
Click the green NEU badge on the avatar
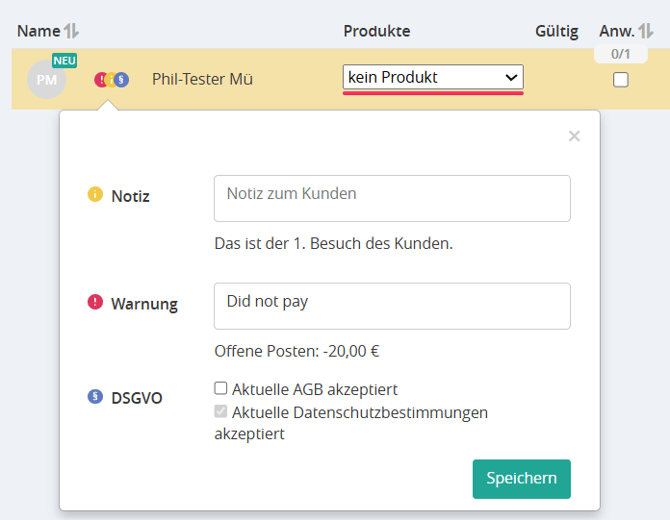(x=64, y=61)
